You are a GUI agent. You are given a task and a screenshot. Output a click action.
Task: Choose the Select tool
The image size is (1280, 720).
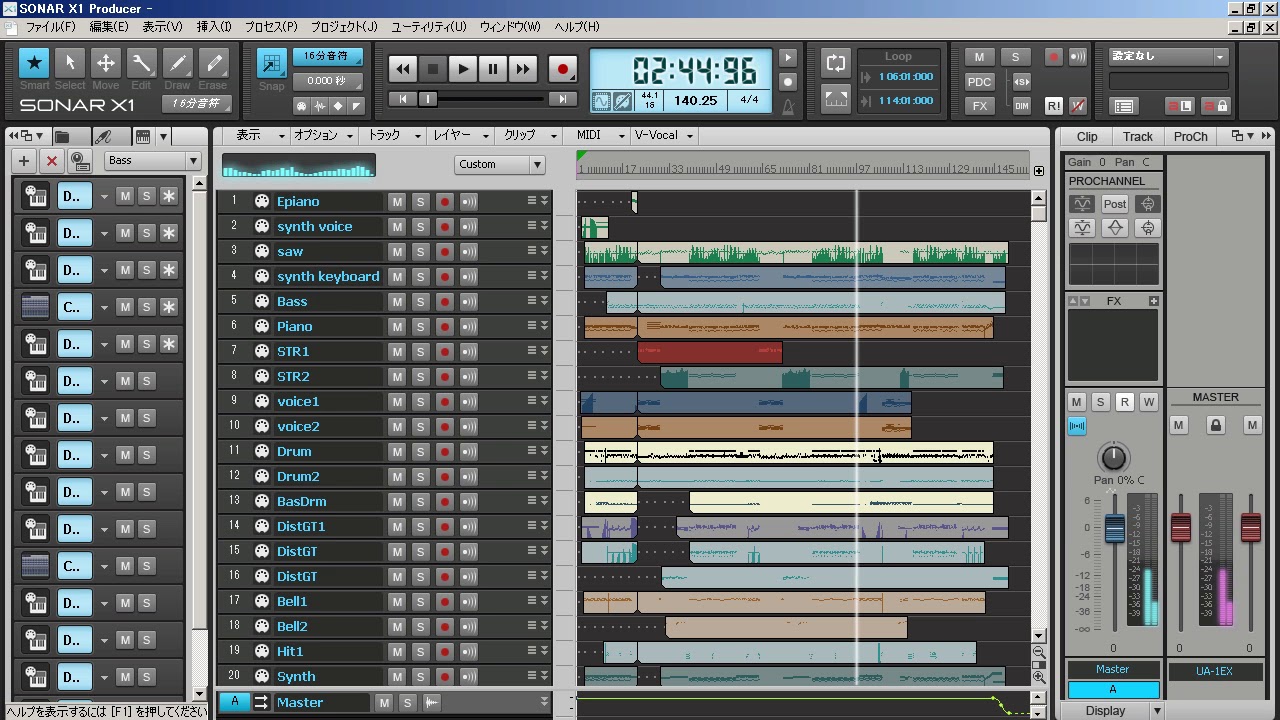[x=70, y=64]
